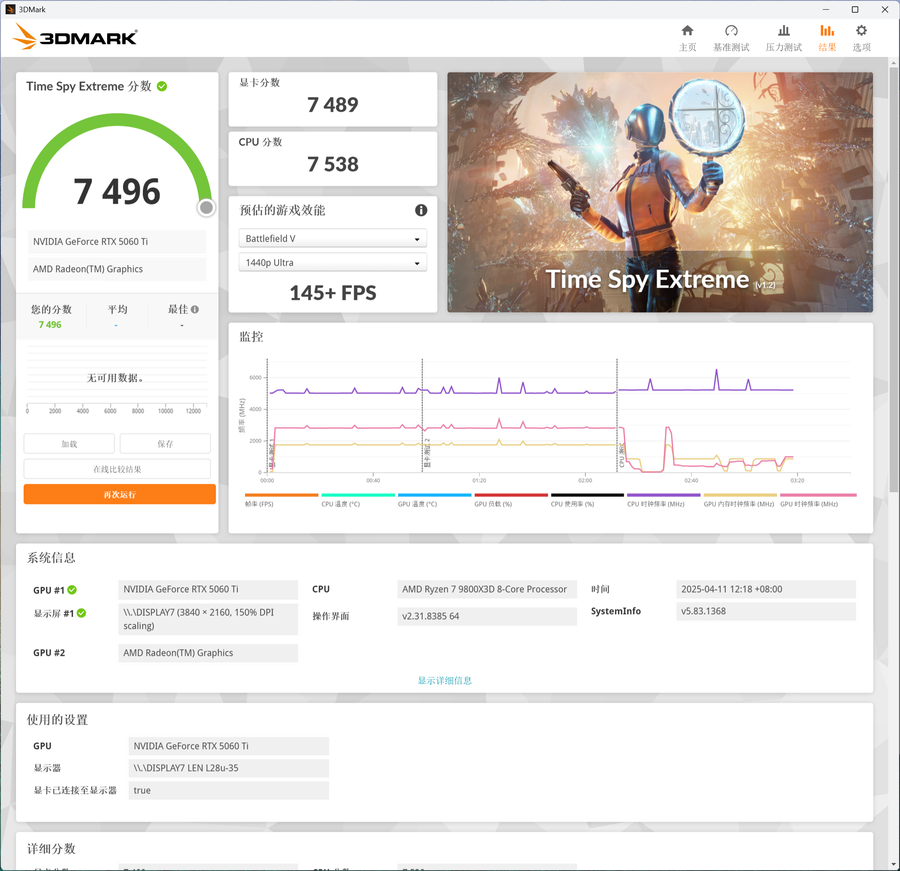900x871 pixels.
Task: Click the GPU #2 AMD Radeon(TM) Graphics field
Action: 208,653
